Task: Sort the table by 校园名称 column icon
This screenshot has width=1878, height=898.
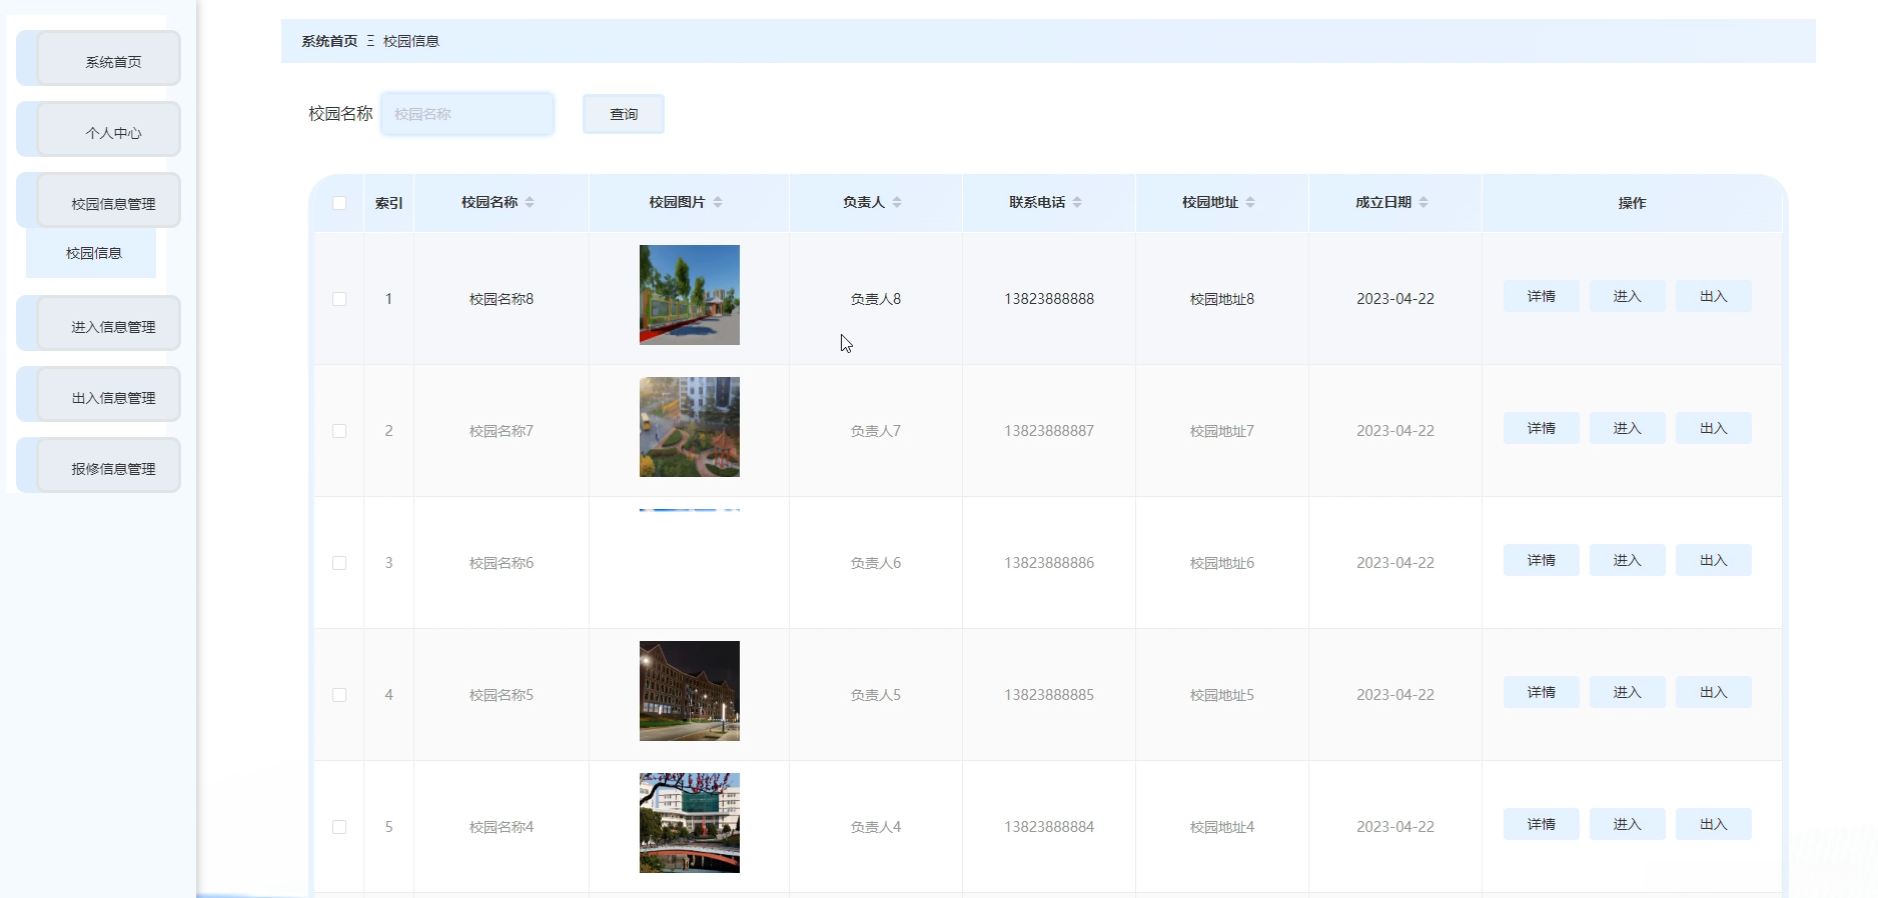Action: coord(529,202)
